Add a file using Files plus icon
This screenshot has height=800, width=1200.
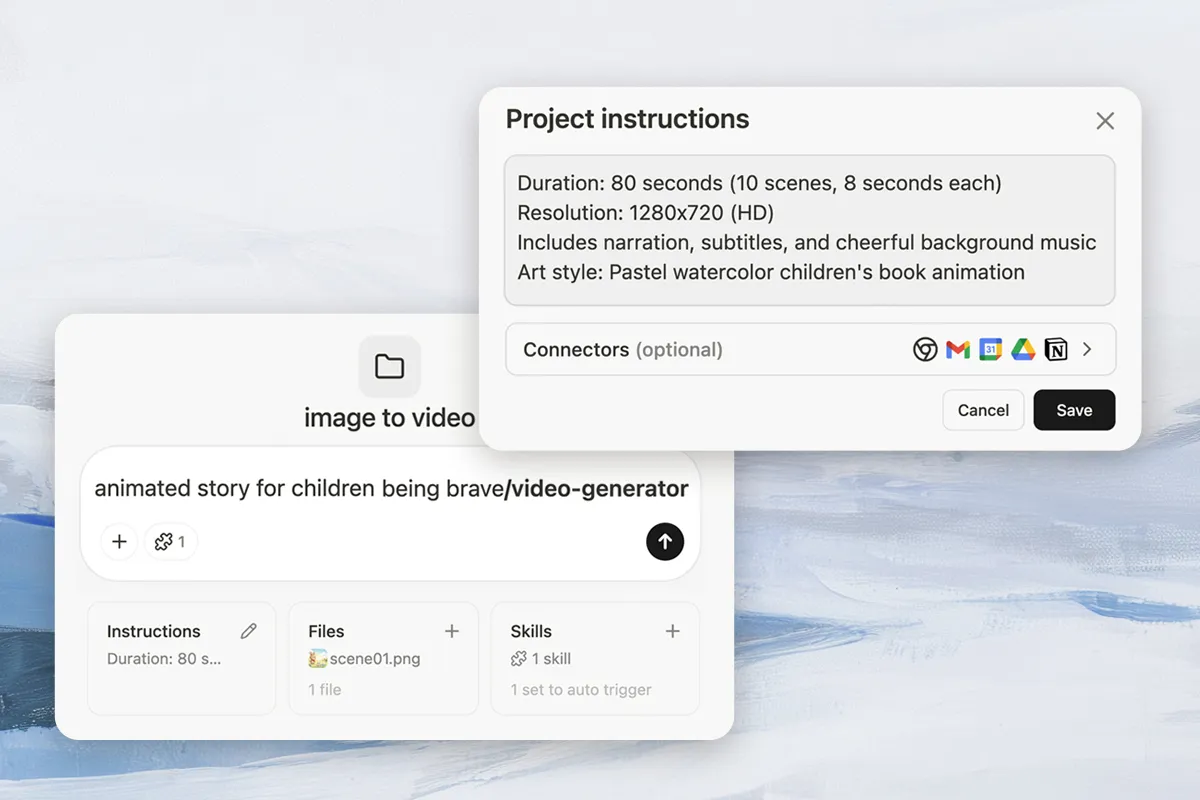452,631
